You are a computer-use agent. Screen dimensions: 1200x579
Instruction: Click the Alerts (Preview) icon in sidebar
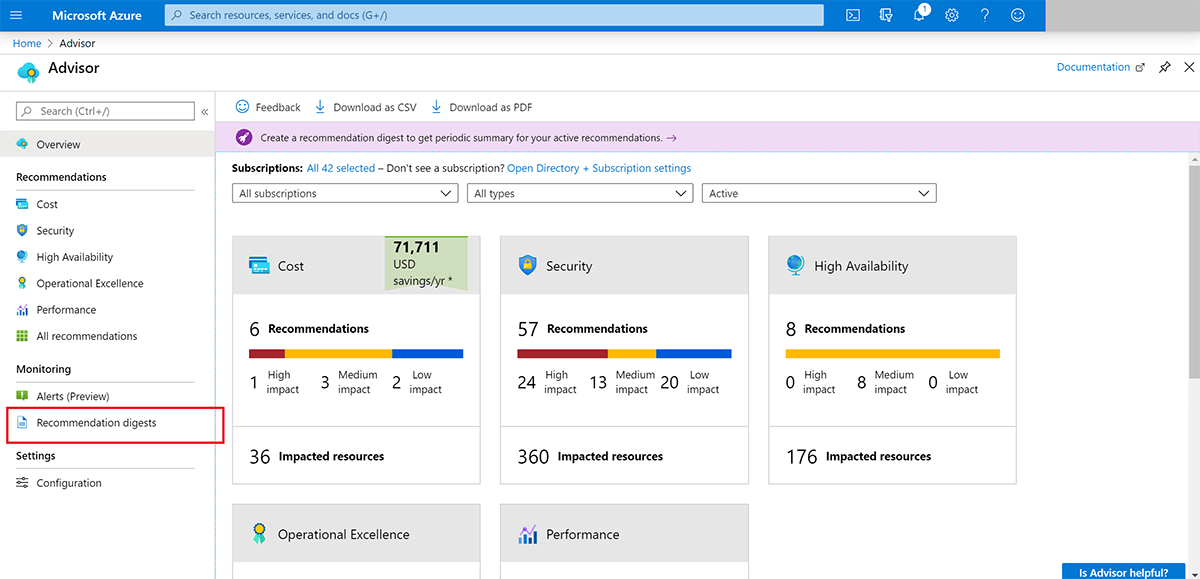point(23,396)
